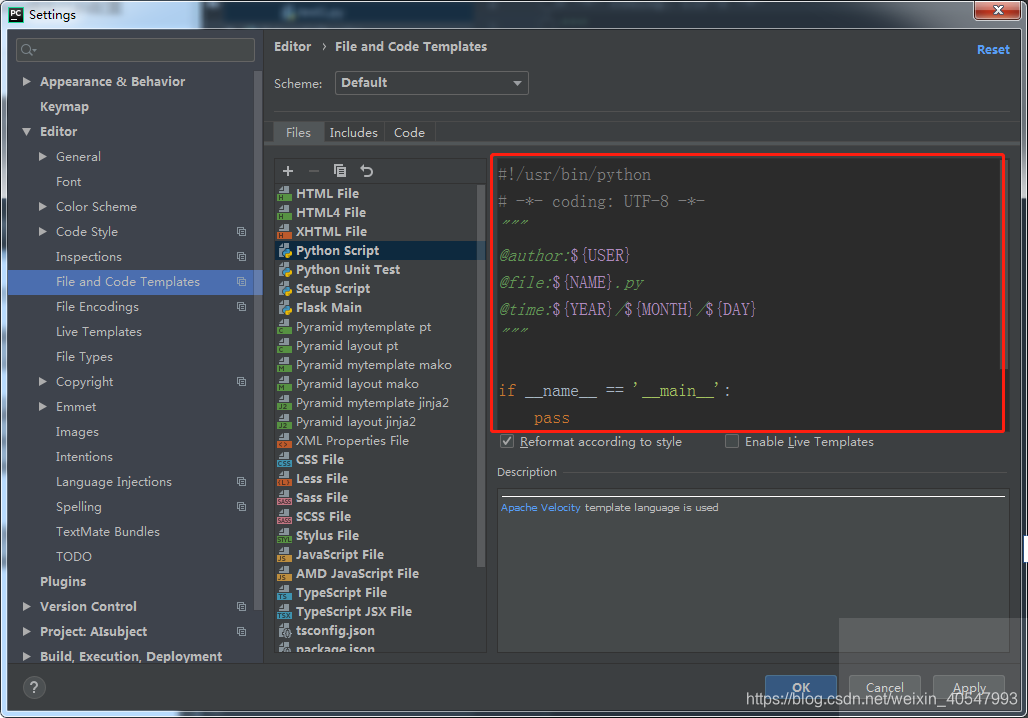
Task: Open Live Templates settings
Action: 98,332
